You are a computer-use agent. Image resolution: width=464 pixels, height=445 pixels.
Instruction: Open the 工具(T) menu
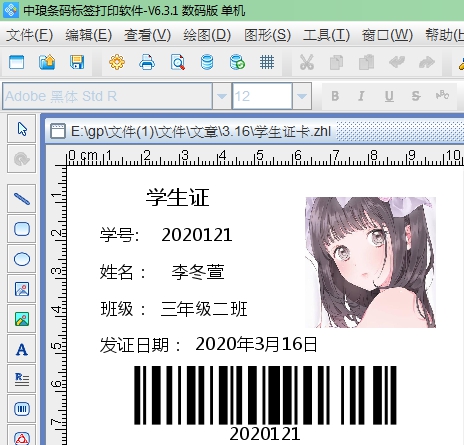(x=326, y=35)
